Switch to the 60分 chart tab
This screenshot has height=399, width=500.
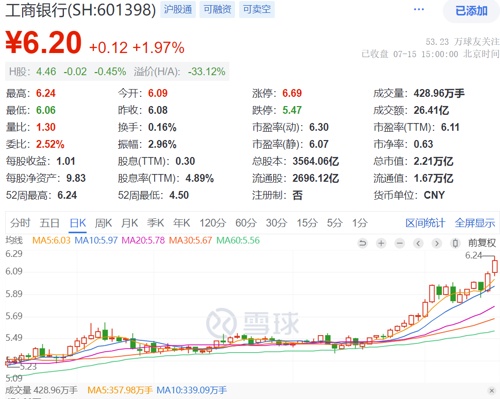246,223
